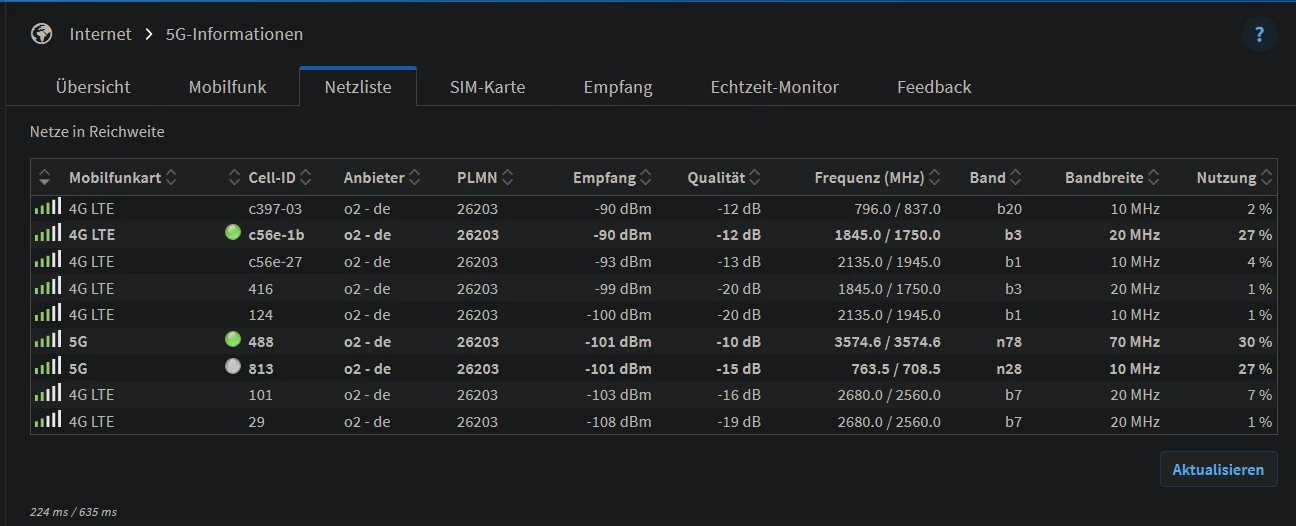The width and height of the screenshot is (1296, 526).
Task: Open help with the question mark icon
Action: click(1259, 34)
